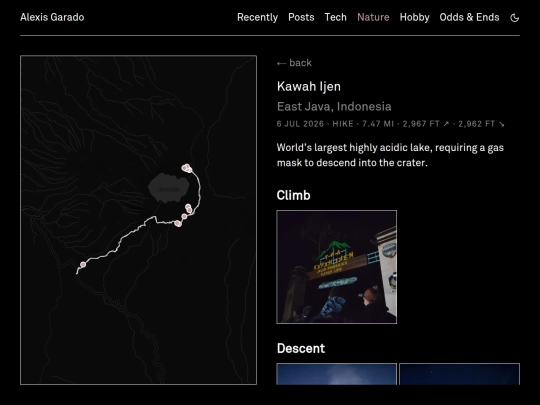Viewport: 540px width, 405px height.
Task: Open the Hobby section
Action: point(414,17)
